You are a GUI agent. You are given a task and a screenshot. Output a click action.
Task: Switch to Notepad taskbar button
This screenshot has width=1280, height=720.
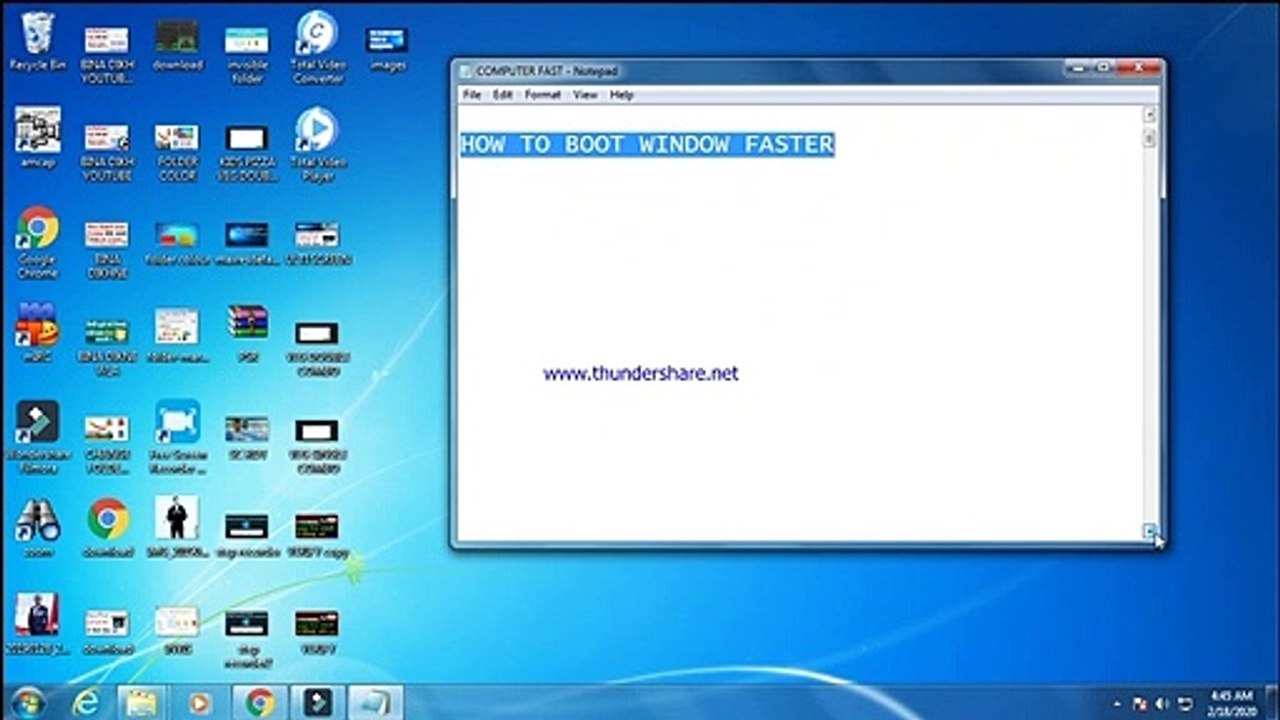tap(376, 702)
